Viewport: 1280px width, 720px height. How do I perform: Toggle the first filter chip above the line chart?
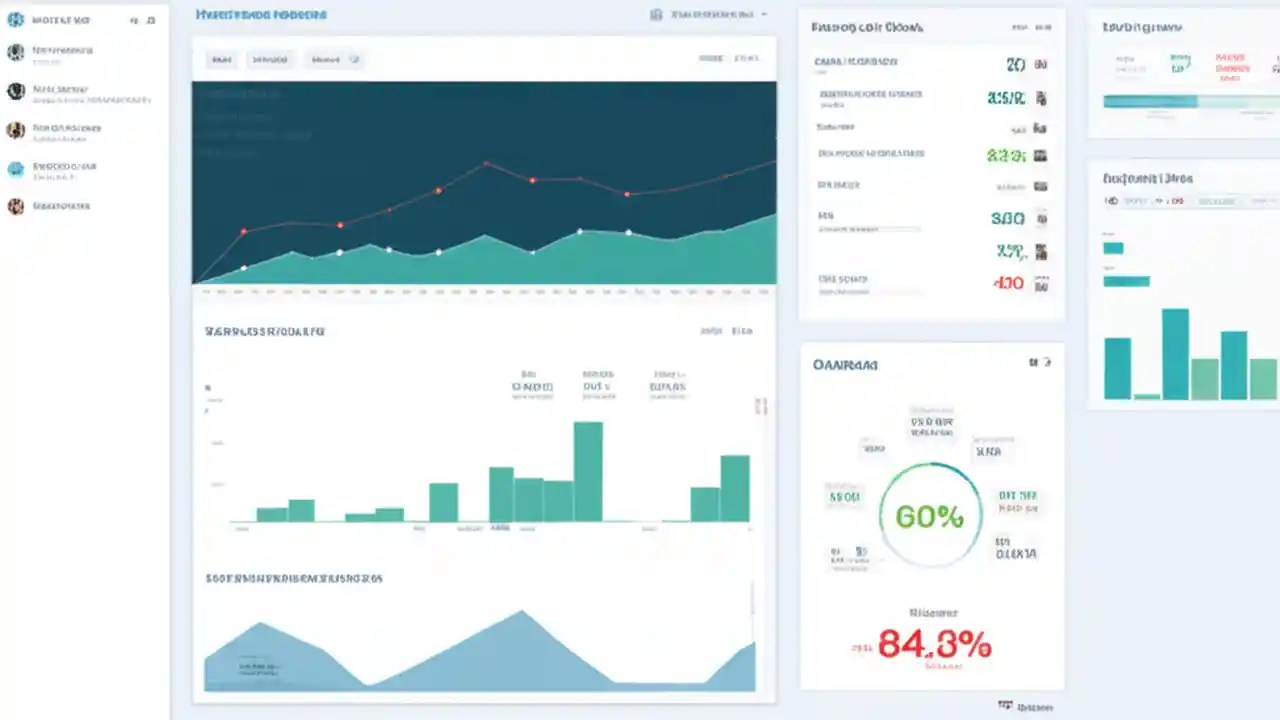point(222,59)
